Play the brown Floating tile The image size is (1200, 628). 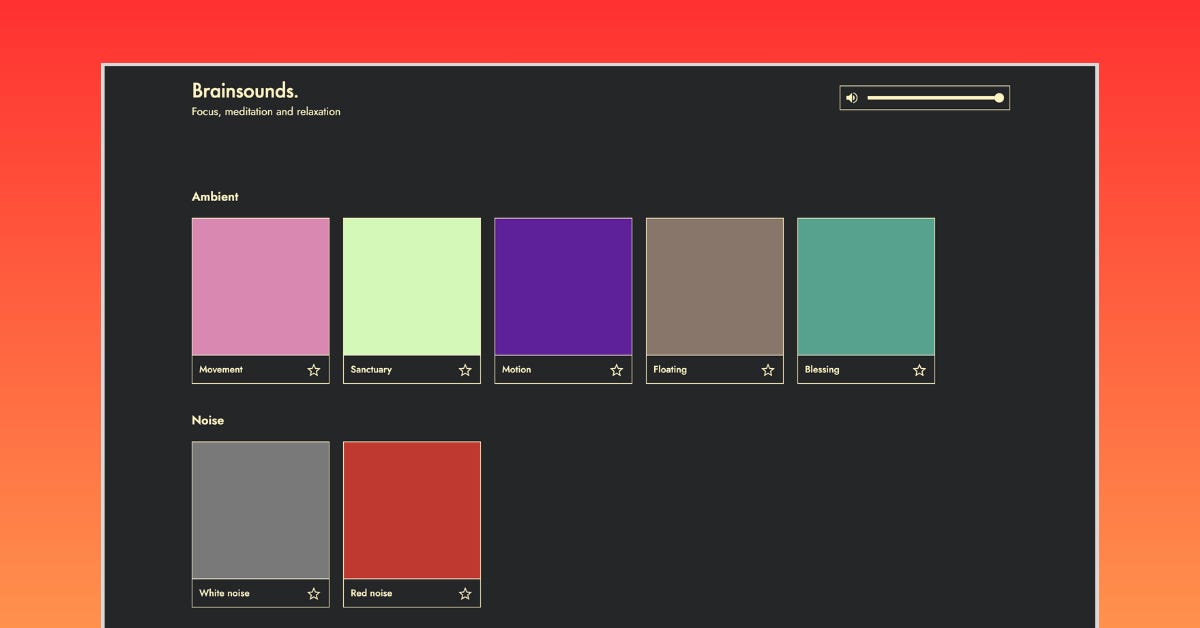pos(715,287)
